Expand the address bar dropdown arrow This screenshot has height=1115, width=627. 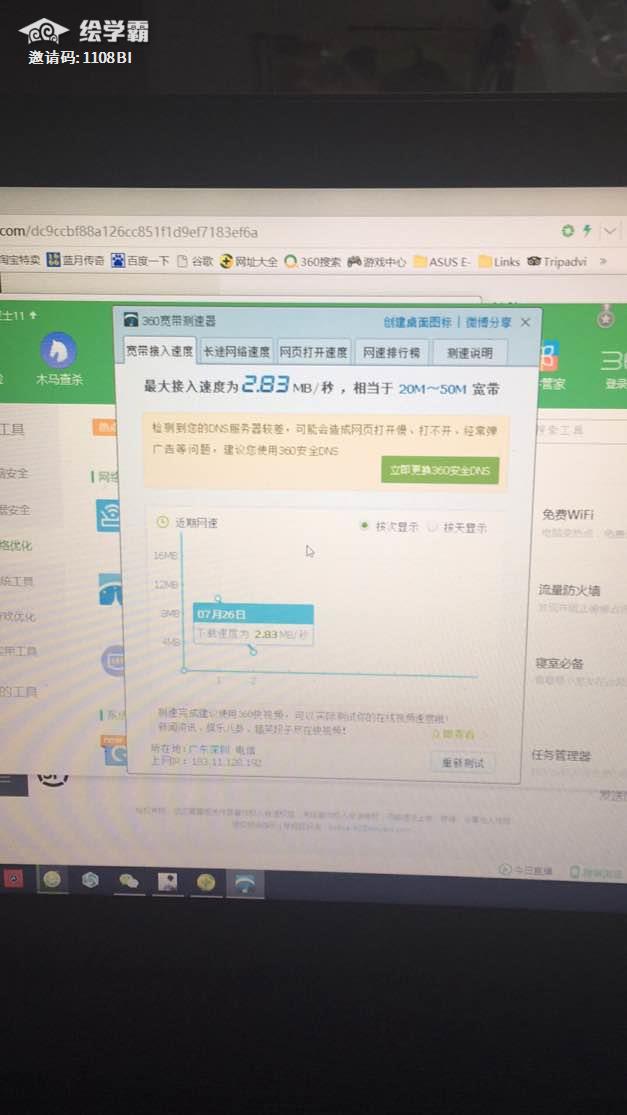[x=610, y=232]
